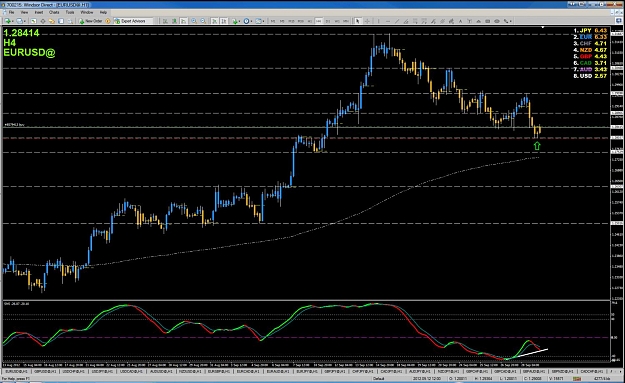Select the M30 timeframe button
625x383 pixels.
[301, 21]
